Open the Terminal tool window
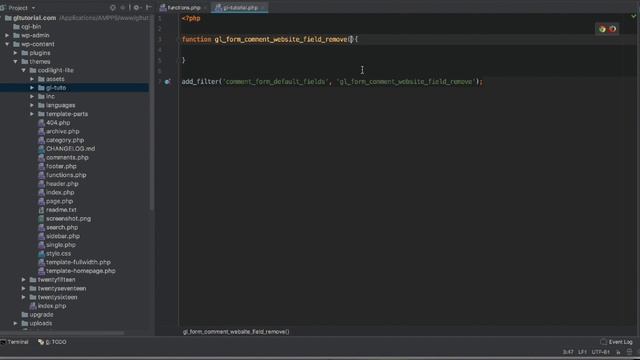The image size is (640, 360). 15,342
